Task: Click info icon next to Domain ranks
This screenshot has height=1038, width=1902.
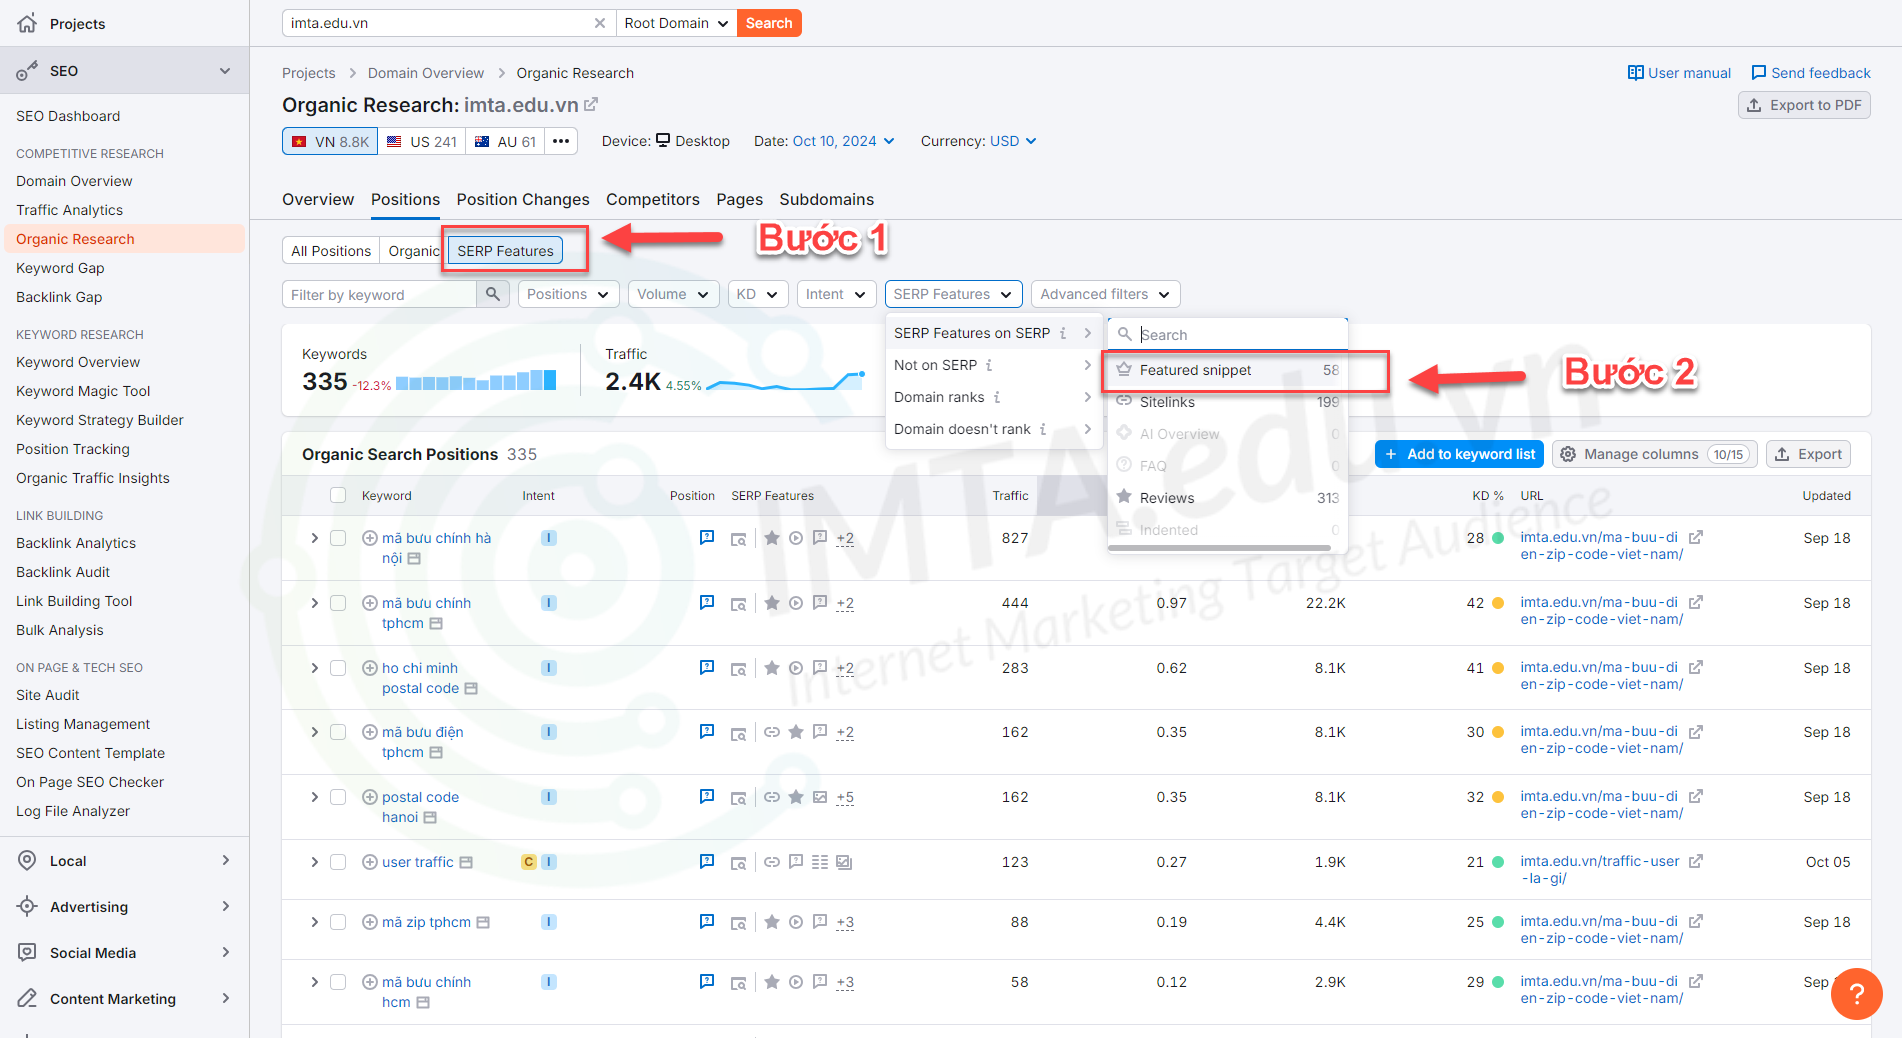Action: (x=997, y=397)
